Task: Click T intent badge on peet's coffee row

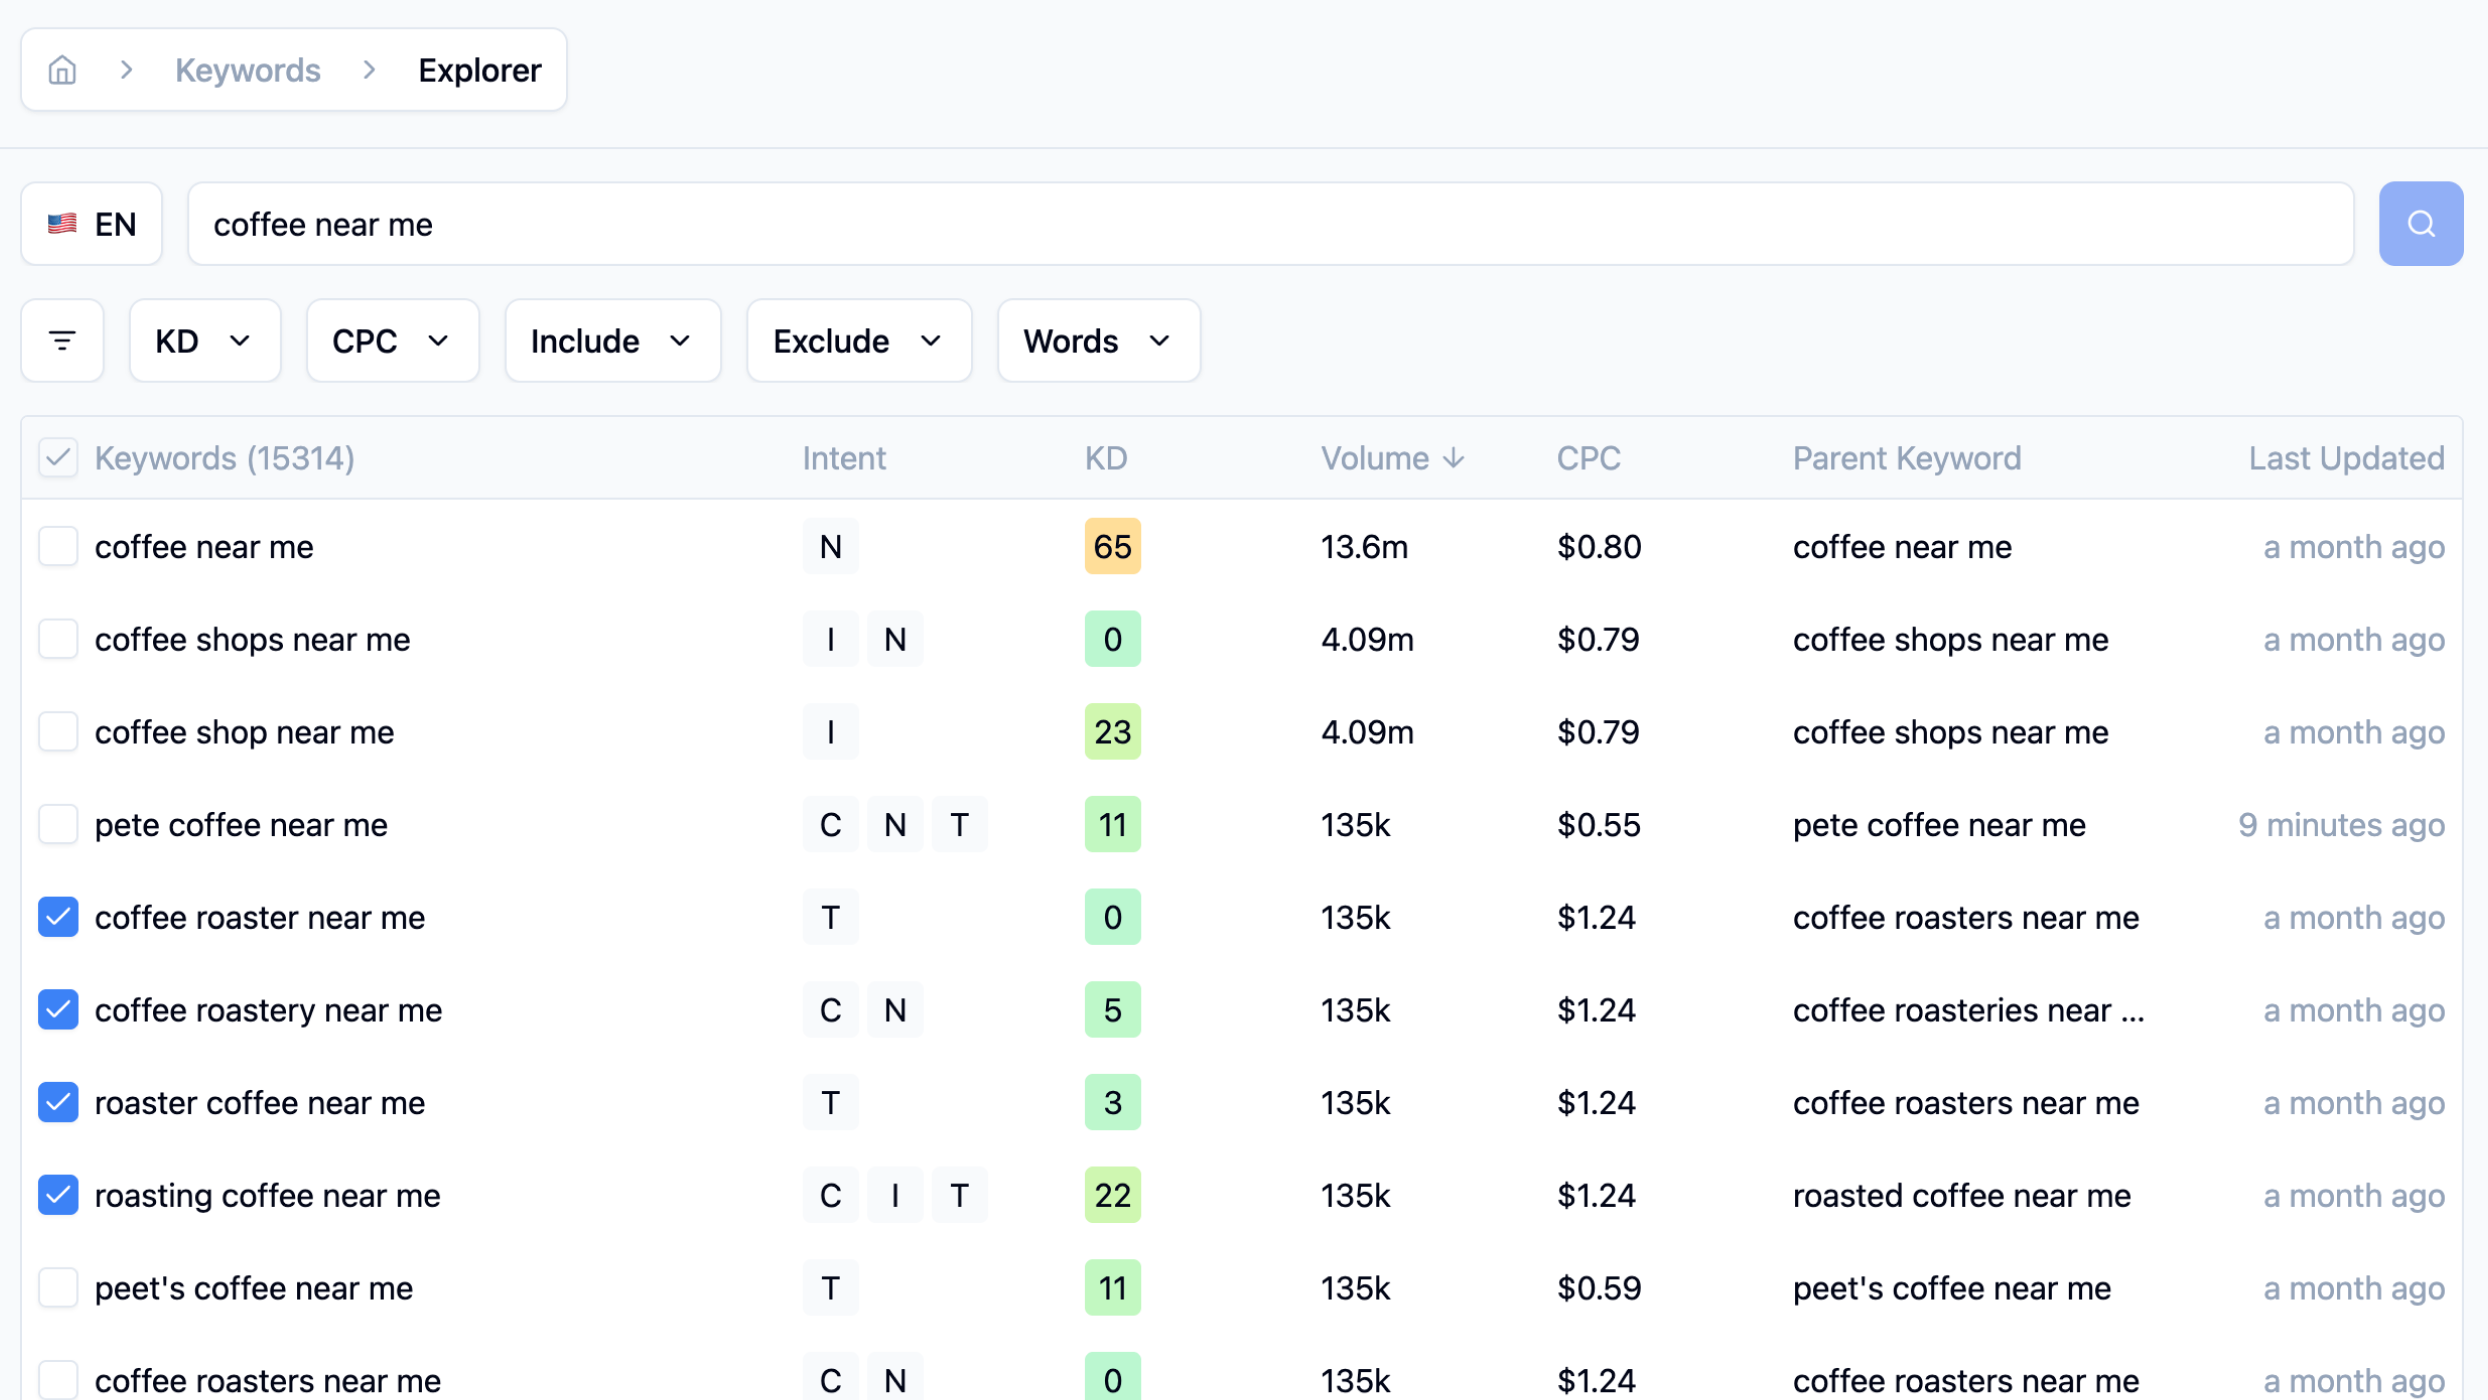Action: 830,1288
